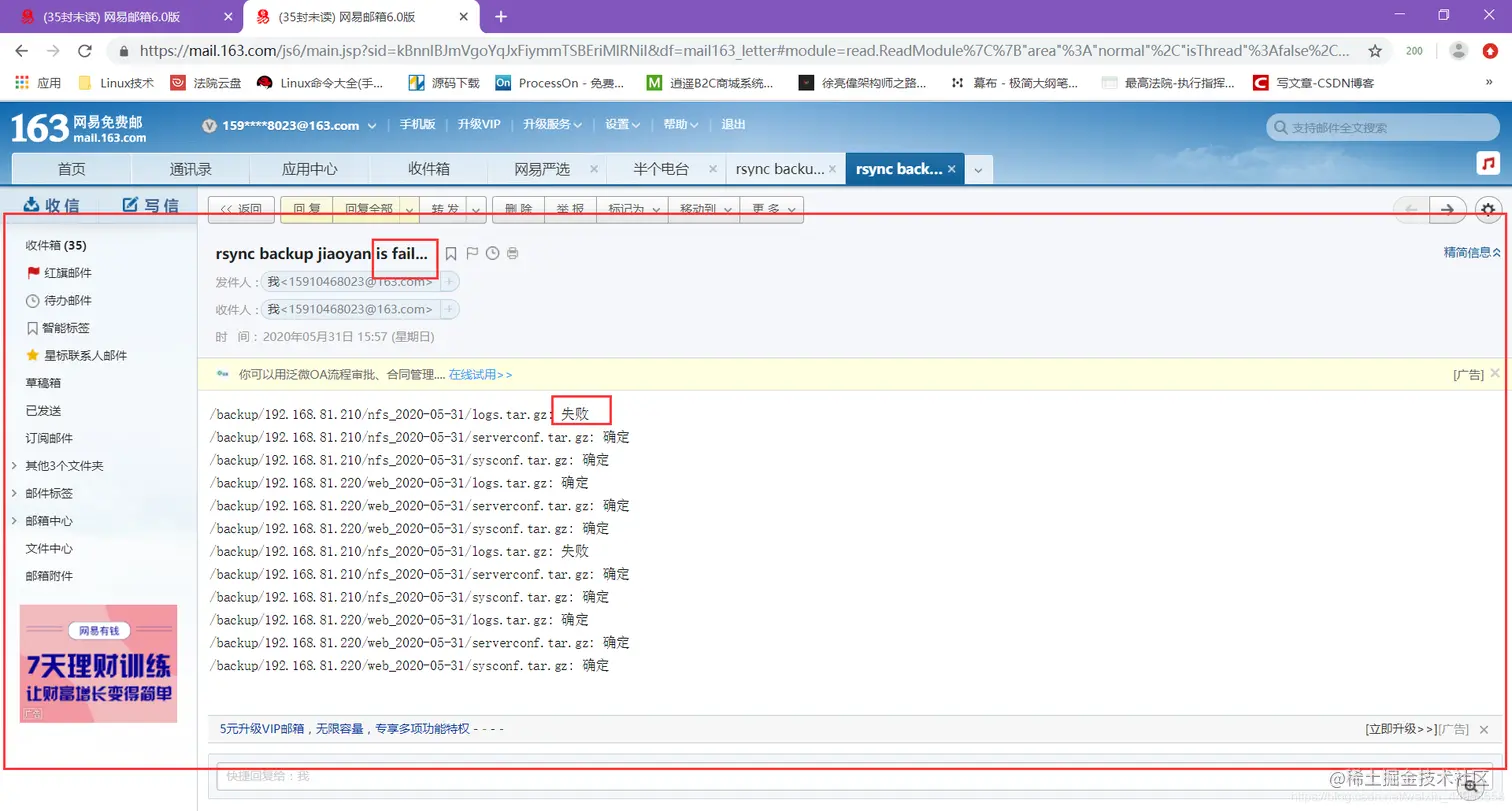
Task: Set a to-do reminder with the clock icon
Action: coord(492,254)
